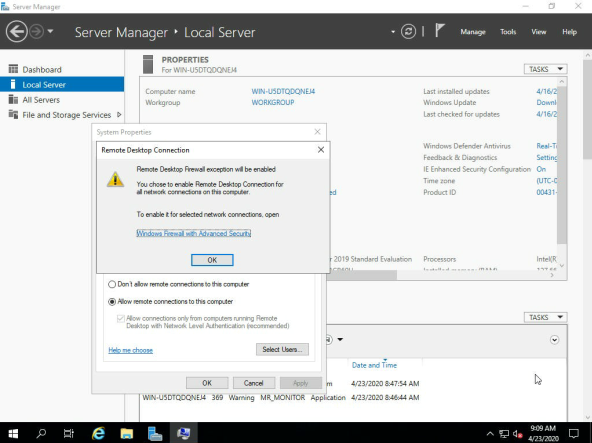The image size is (592, 443).
Task: Click the Server Manager taskbar icon
Action: tap(155, 433)
